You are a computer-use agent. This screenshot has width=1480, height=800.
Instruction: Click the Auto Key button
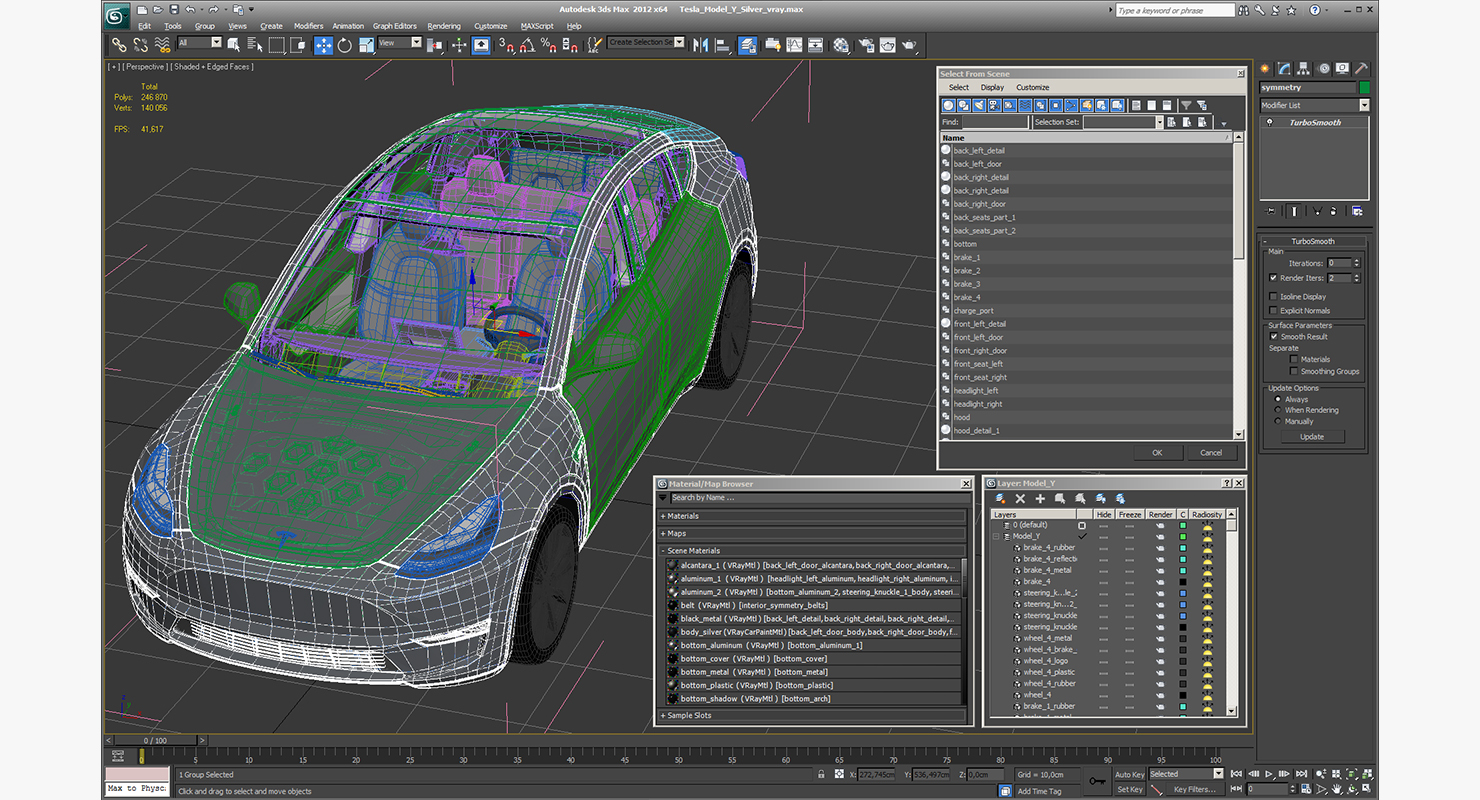tap(1130, 774)
